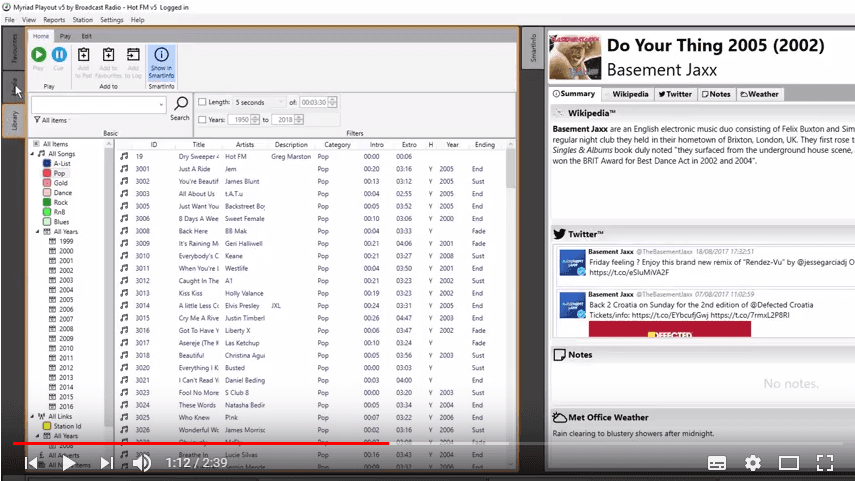Click the Notes section icon
Image resolution: width=855 pixels, height=481 pixels.
tap(559, 354)
